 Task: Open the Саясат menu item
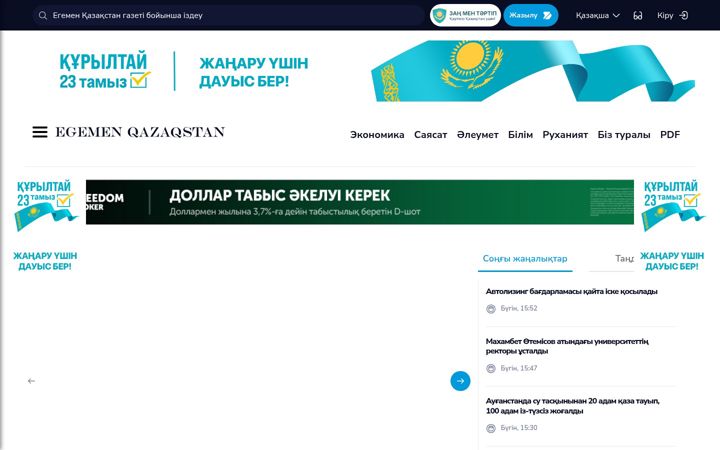(x=430, y=135)
